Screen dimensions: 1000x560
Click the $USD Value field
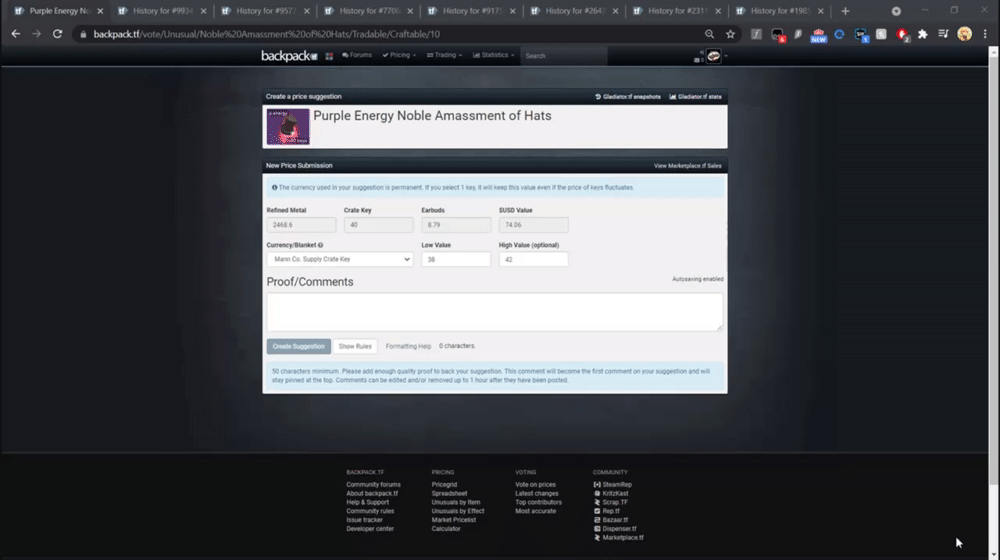[x=533, y=225]
